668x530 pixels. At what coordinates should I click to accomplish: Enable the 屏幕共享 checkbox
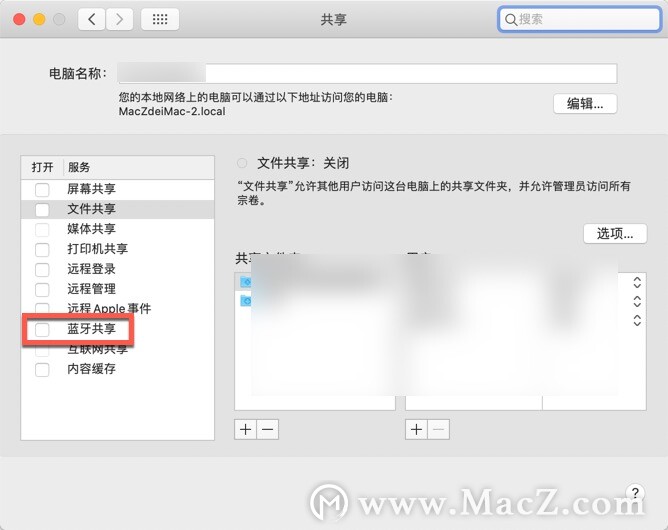42,190
